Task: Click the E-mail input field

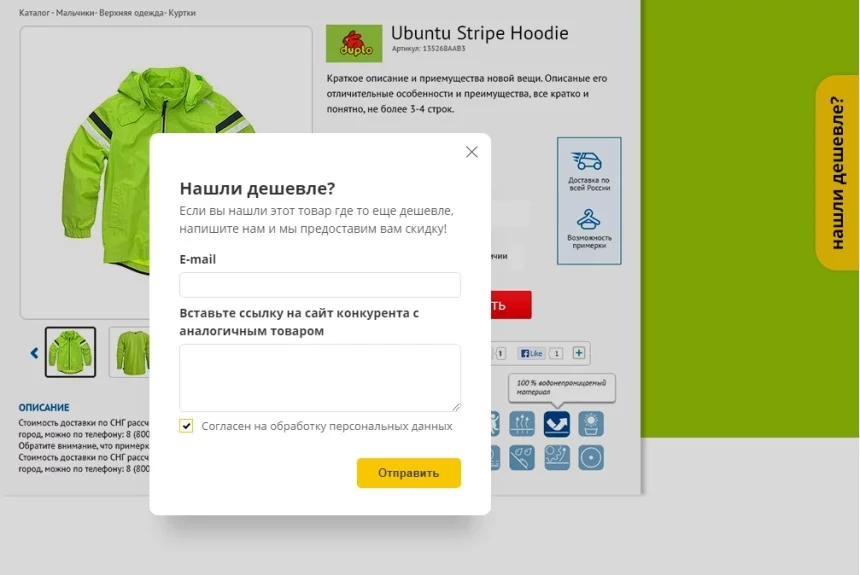Action: pos(320,285)
